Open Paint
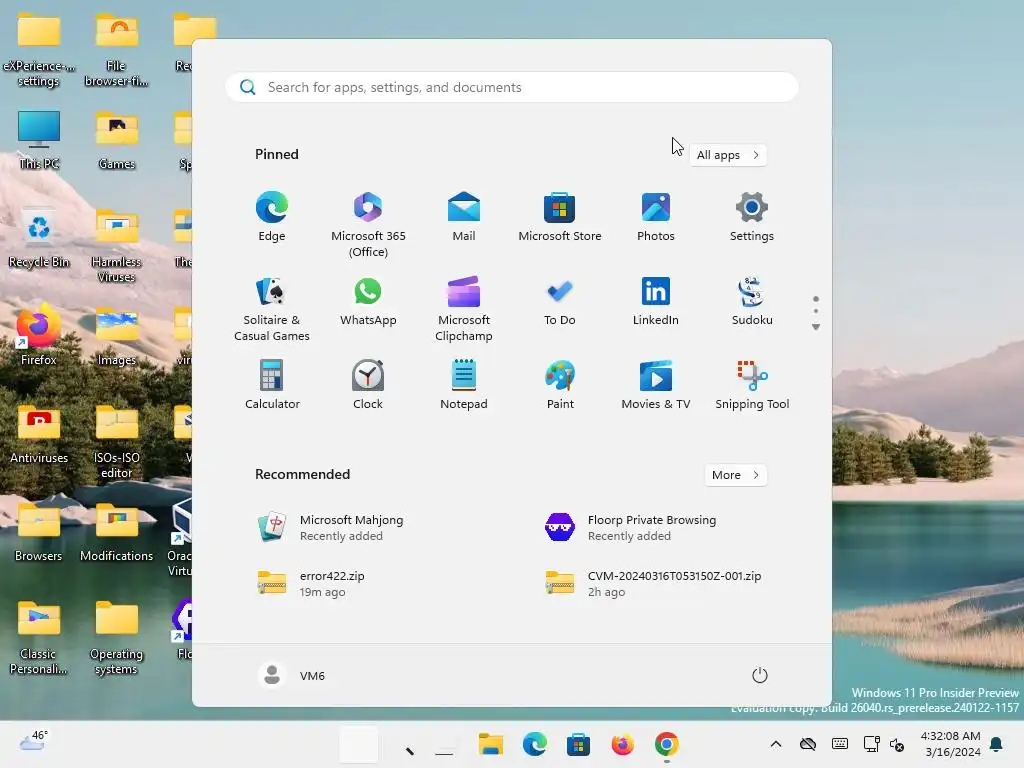 [x=560, y=385]
